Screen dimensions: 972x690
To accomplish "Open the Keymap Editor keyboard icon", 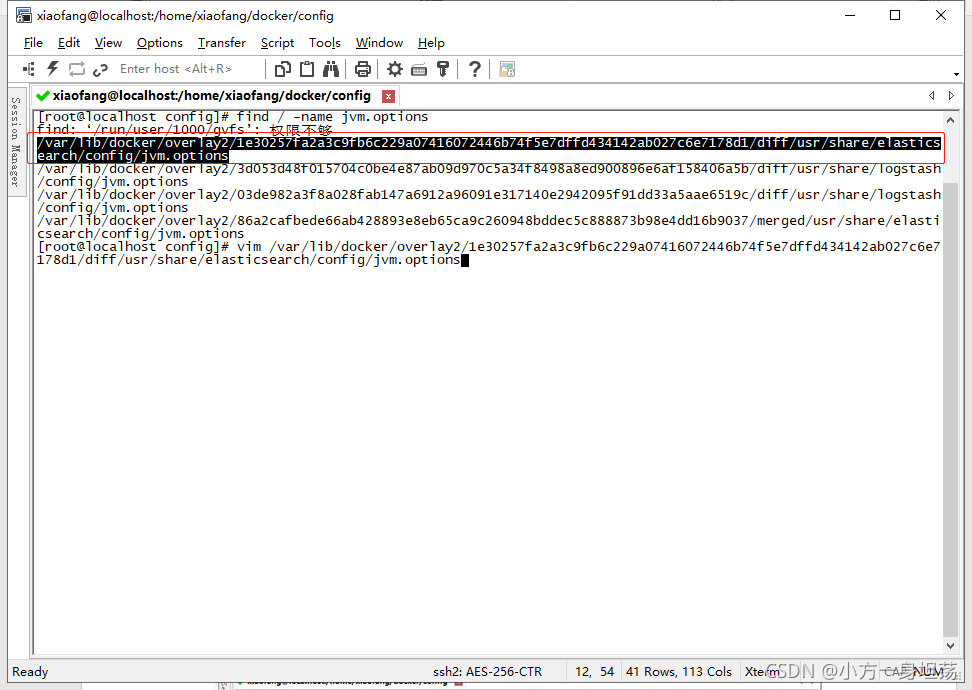I will click(x=419, y=69).
